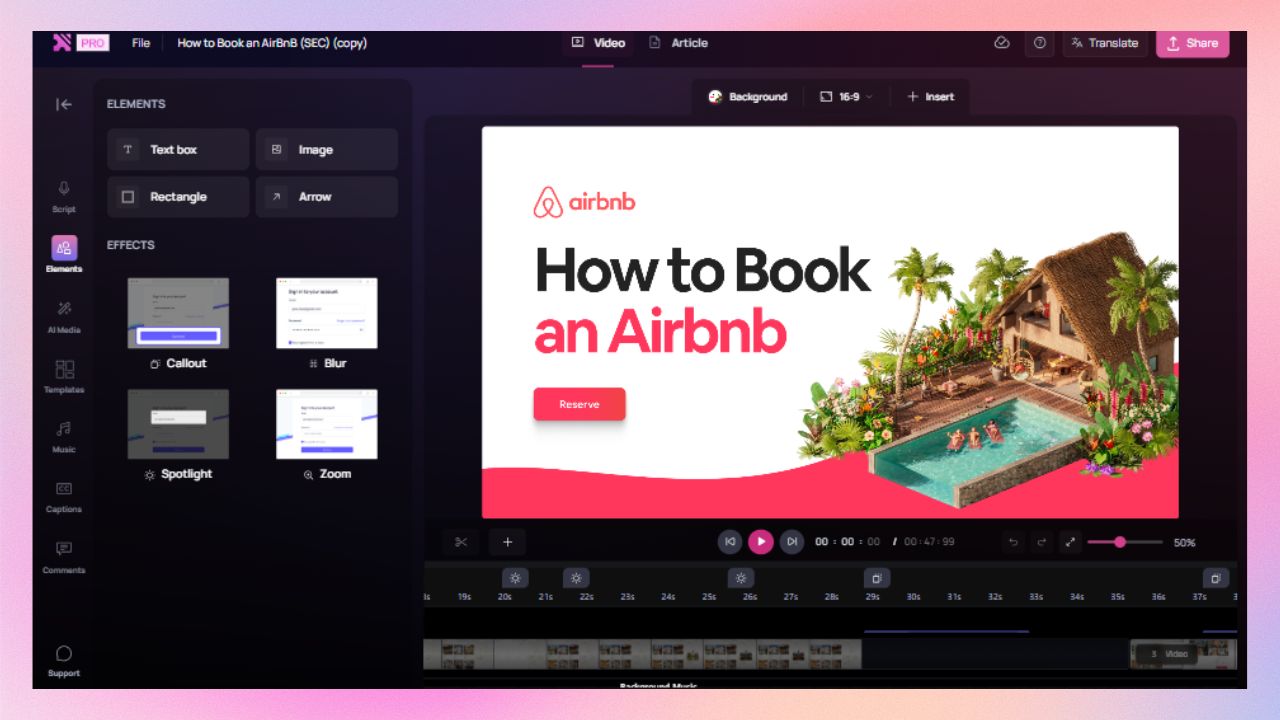Collapse the Elements side panel
This screenshot has width=1280, height=720.
pos(64,104)
